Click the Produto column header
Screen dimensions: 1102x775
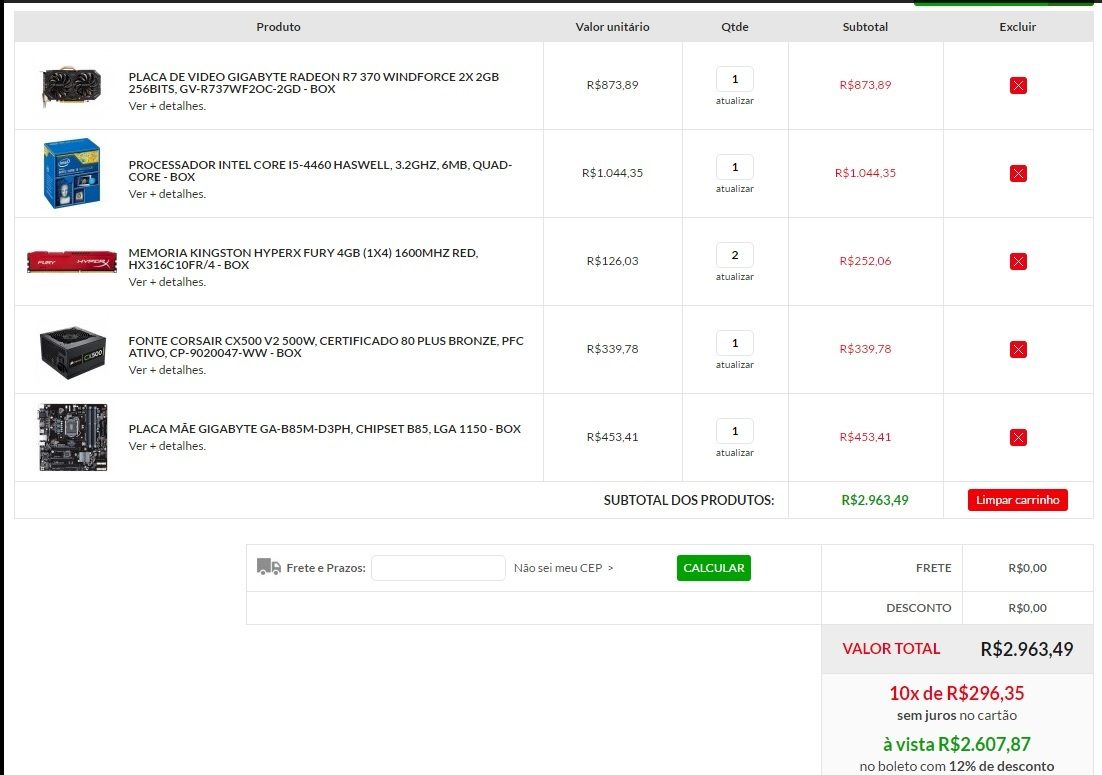278,27
